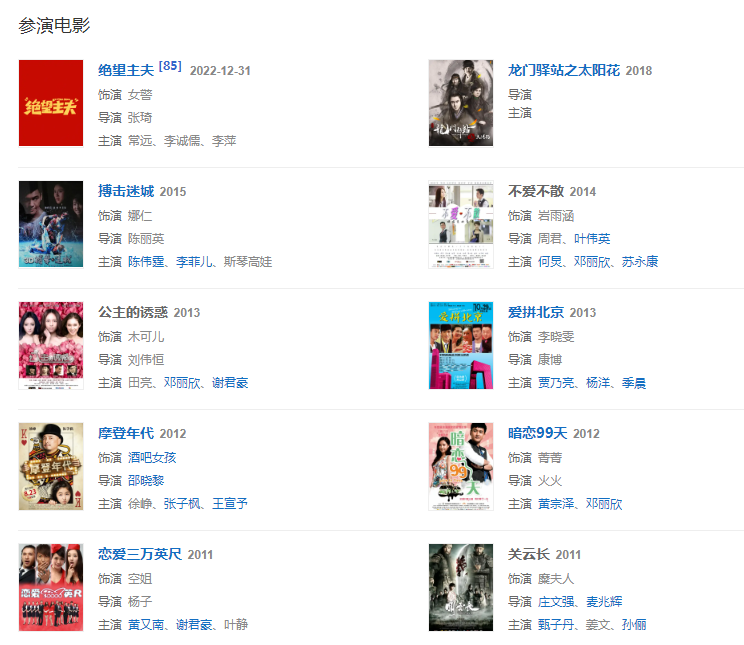The height and width of the screenshot is (645, 744).
Task: Click the 龙门驿站之太阳花 poster image
Action: pos(461,103)
